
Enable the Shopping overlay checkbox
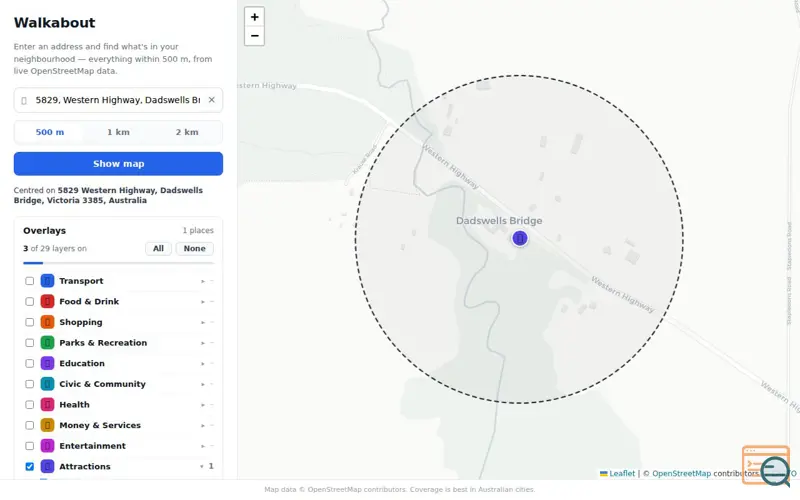(30, 322)
